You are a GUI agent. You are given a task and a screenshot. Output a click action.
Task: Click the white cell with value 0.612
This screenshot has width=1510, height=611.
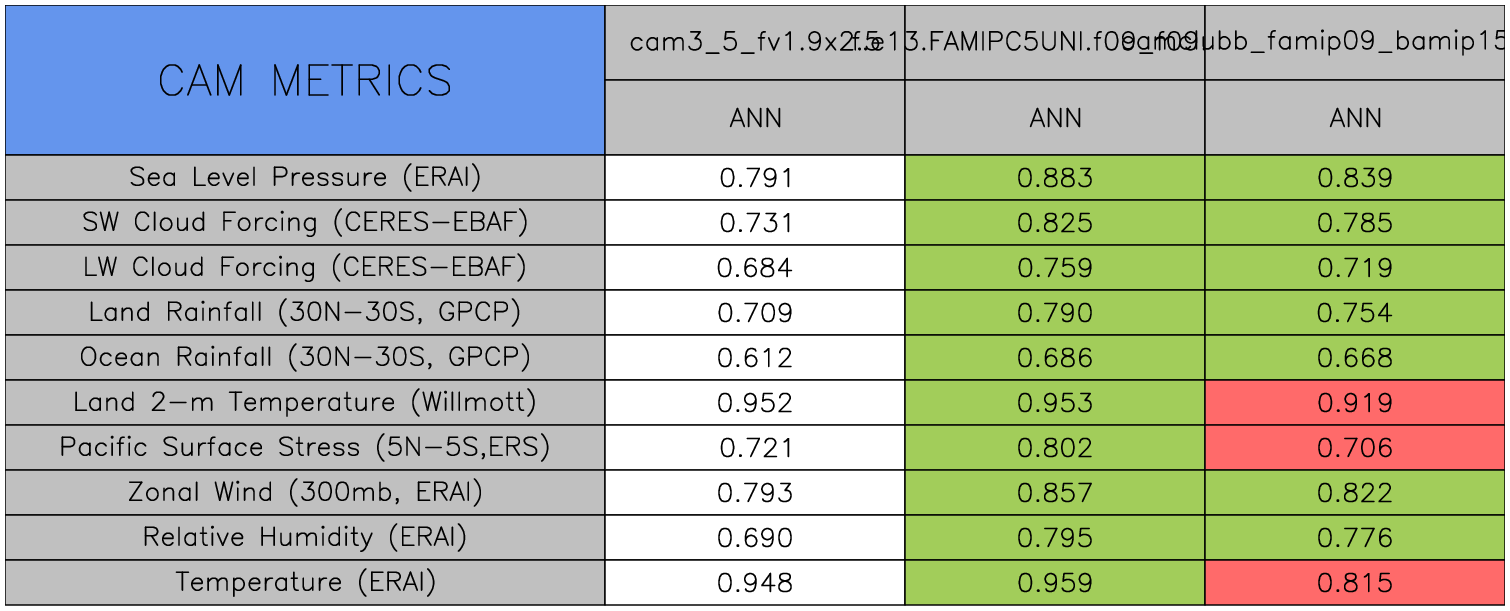point(755,358)
